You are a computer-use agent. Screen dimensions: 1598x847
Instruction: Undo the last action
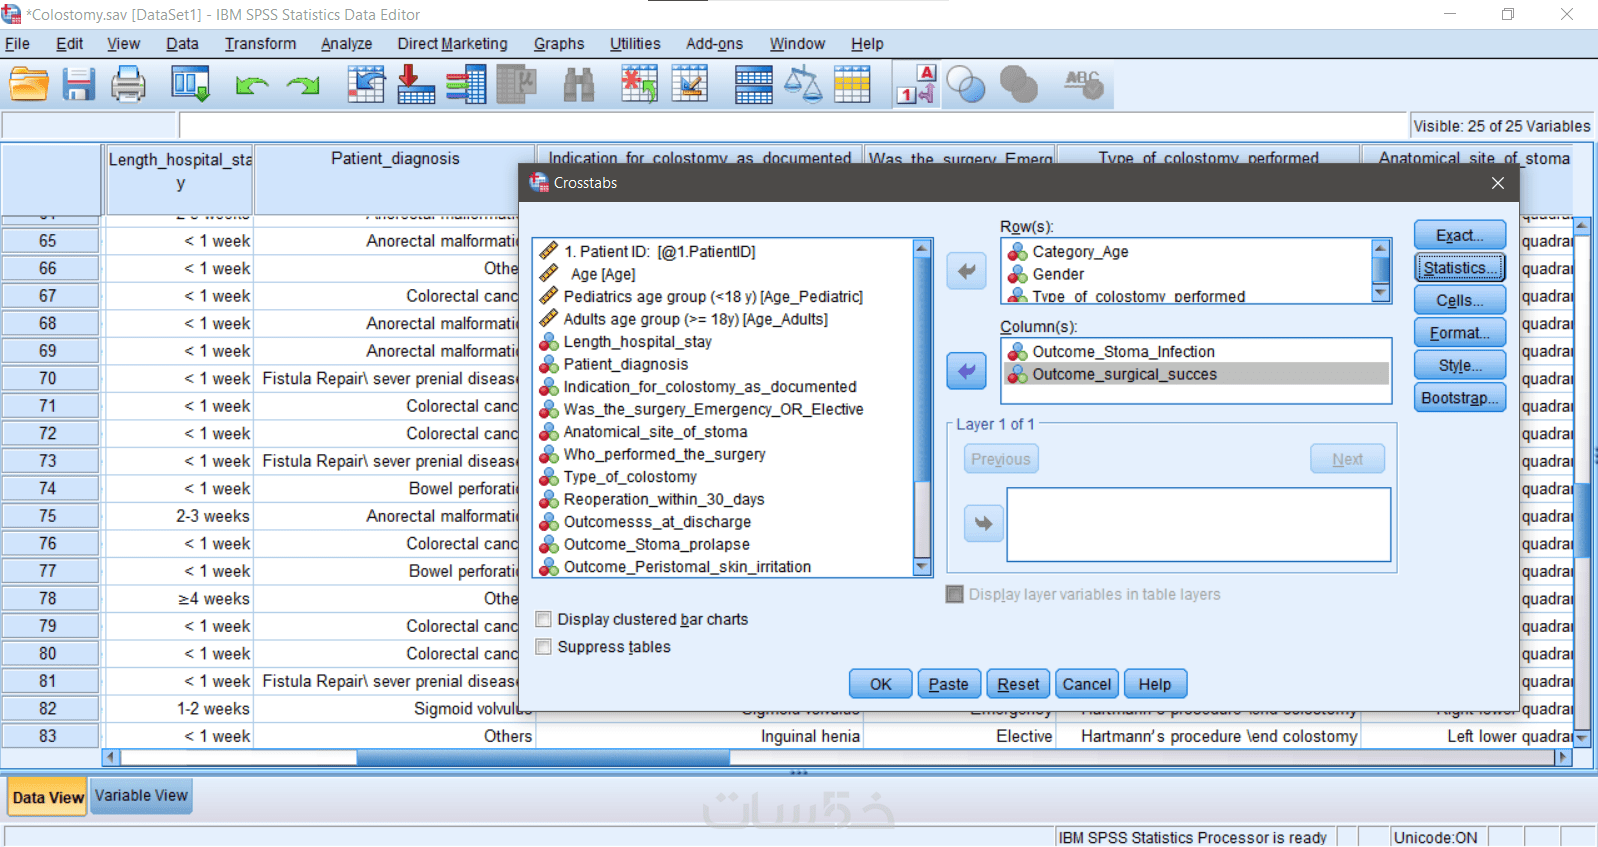click(x=252, y=85)
